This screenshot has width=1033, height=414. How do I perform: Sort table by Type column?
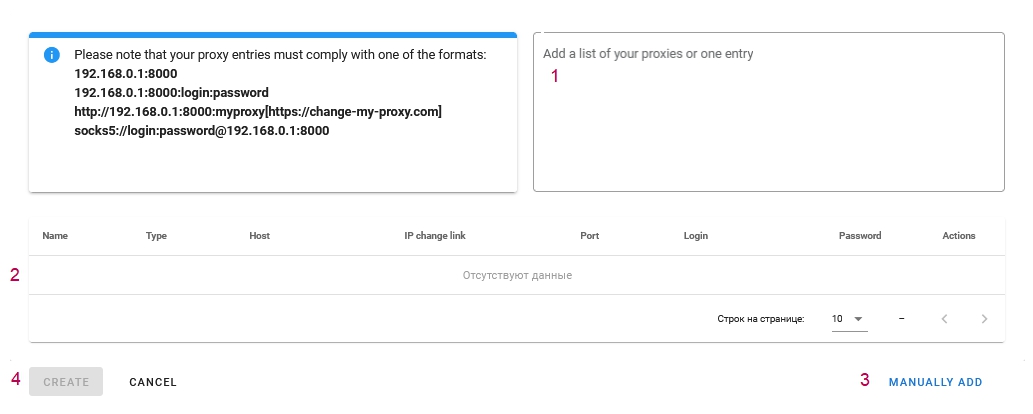click(156, 235)
